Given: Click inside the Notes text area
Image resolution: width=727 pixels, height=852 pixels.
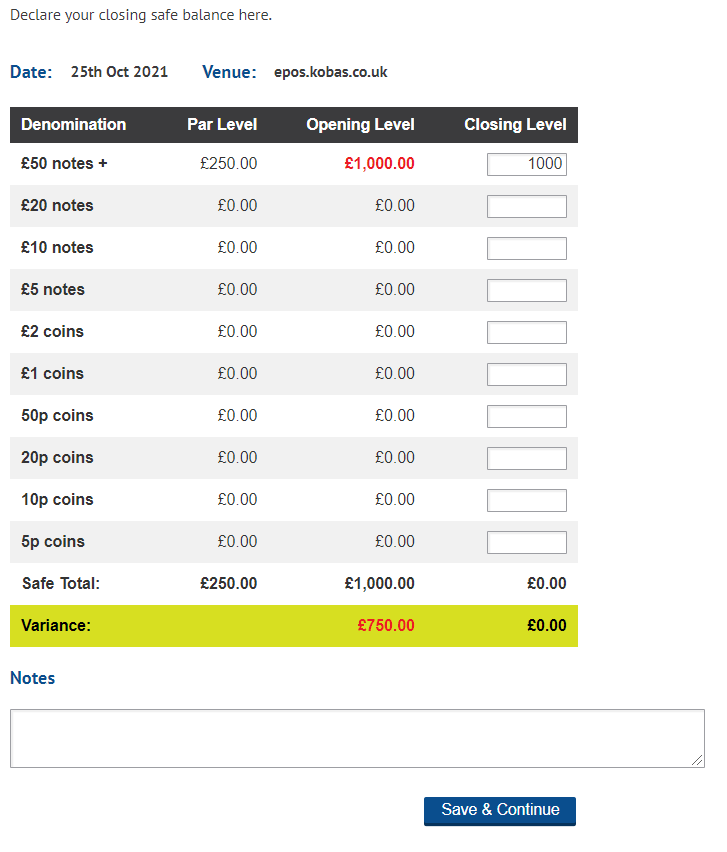Looking at the screenshot, I should point(356,738).
